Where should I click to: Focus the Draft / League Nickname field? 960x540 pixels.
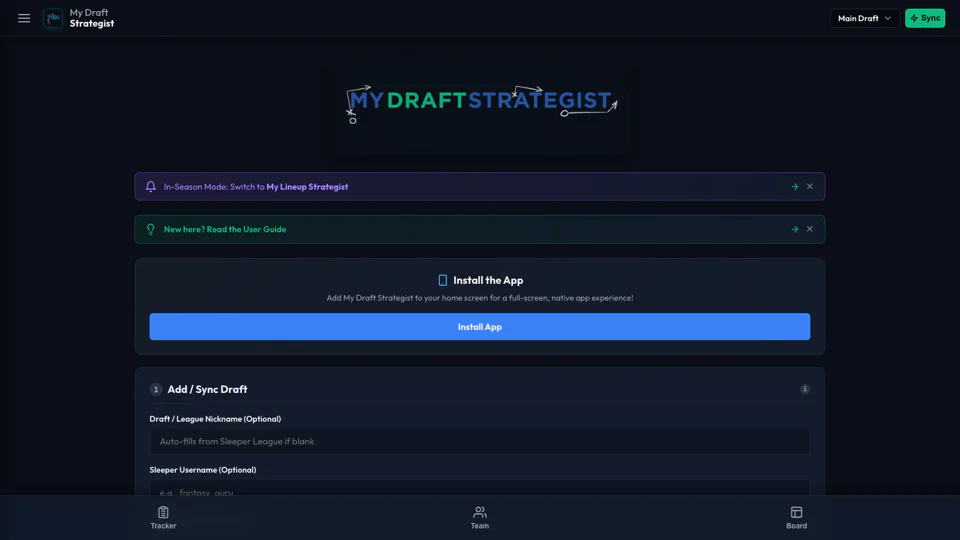tap(480, 441)
